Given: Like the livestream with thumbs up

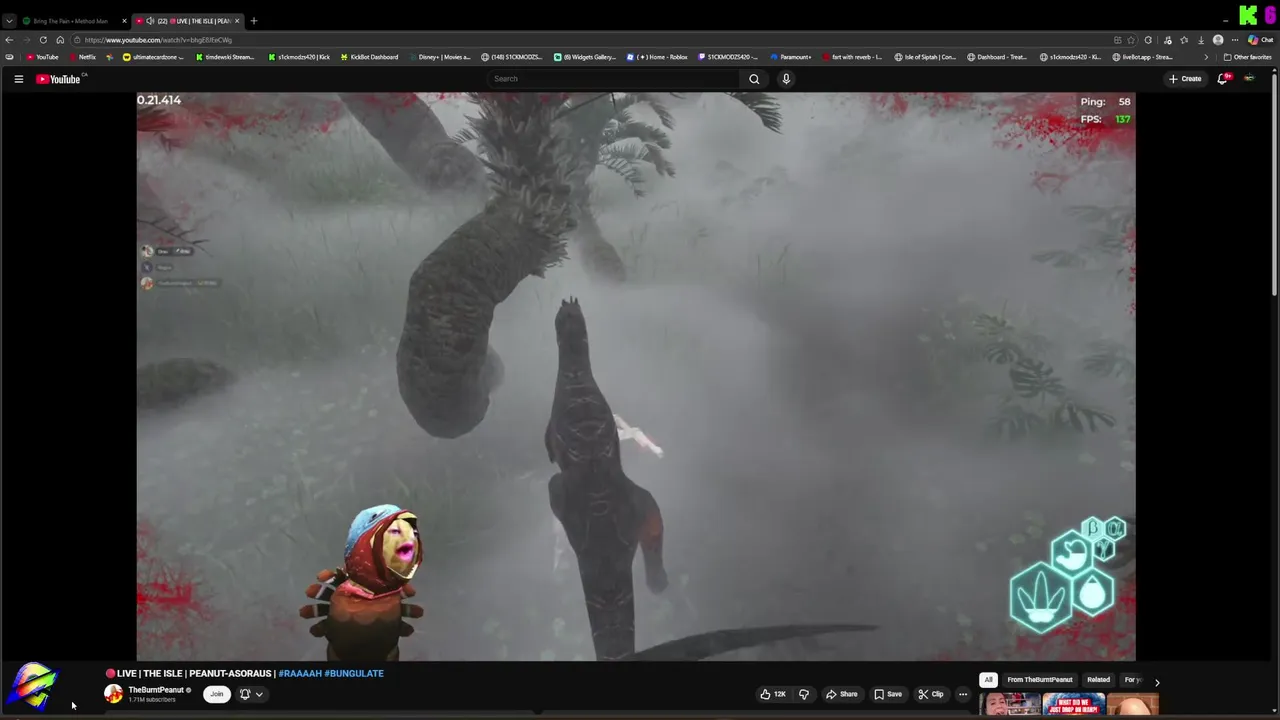Looking at the screenshot, I should (772, 694).
